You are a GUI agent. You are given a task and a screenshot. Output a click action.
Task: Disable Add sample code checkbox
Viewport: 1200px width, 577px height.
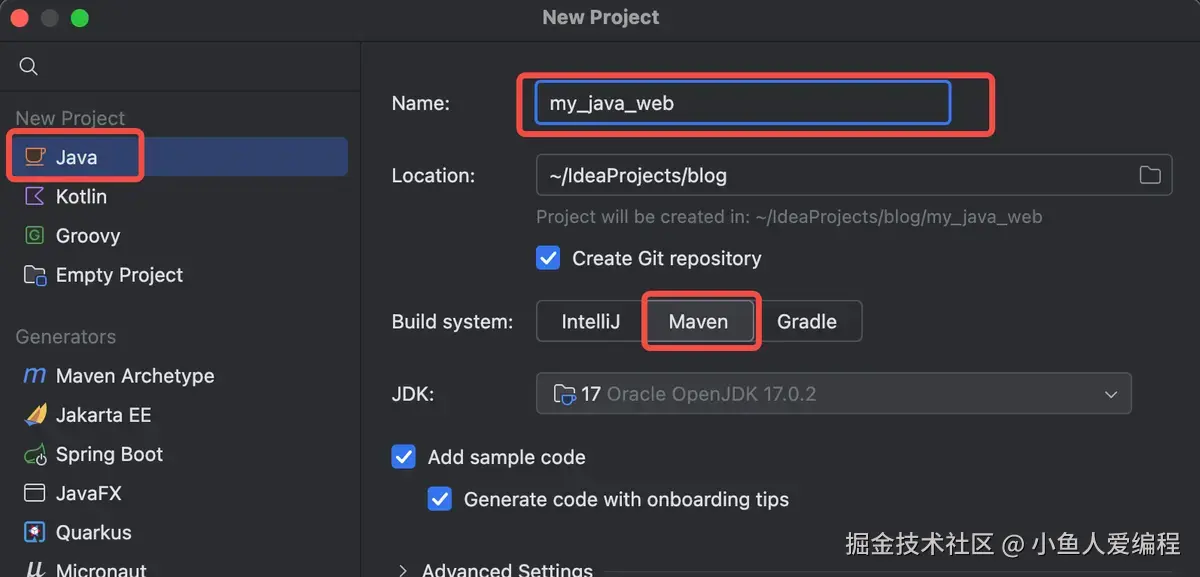[x=404, y=457]
